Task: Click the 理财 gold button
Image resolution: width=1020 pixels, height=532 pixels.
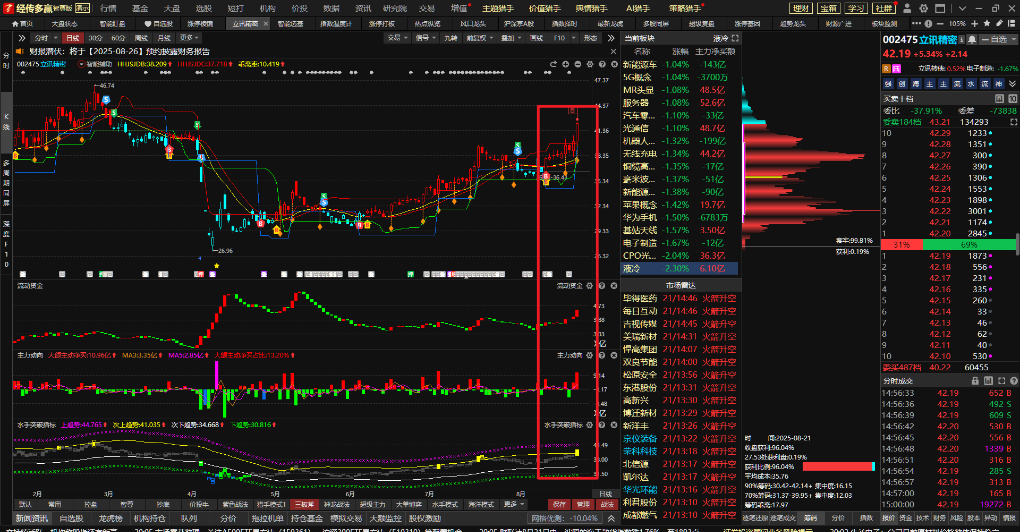Action: tap(801, 8)
